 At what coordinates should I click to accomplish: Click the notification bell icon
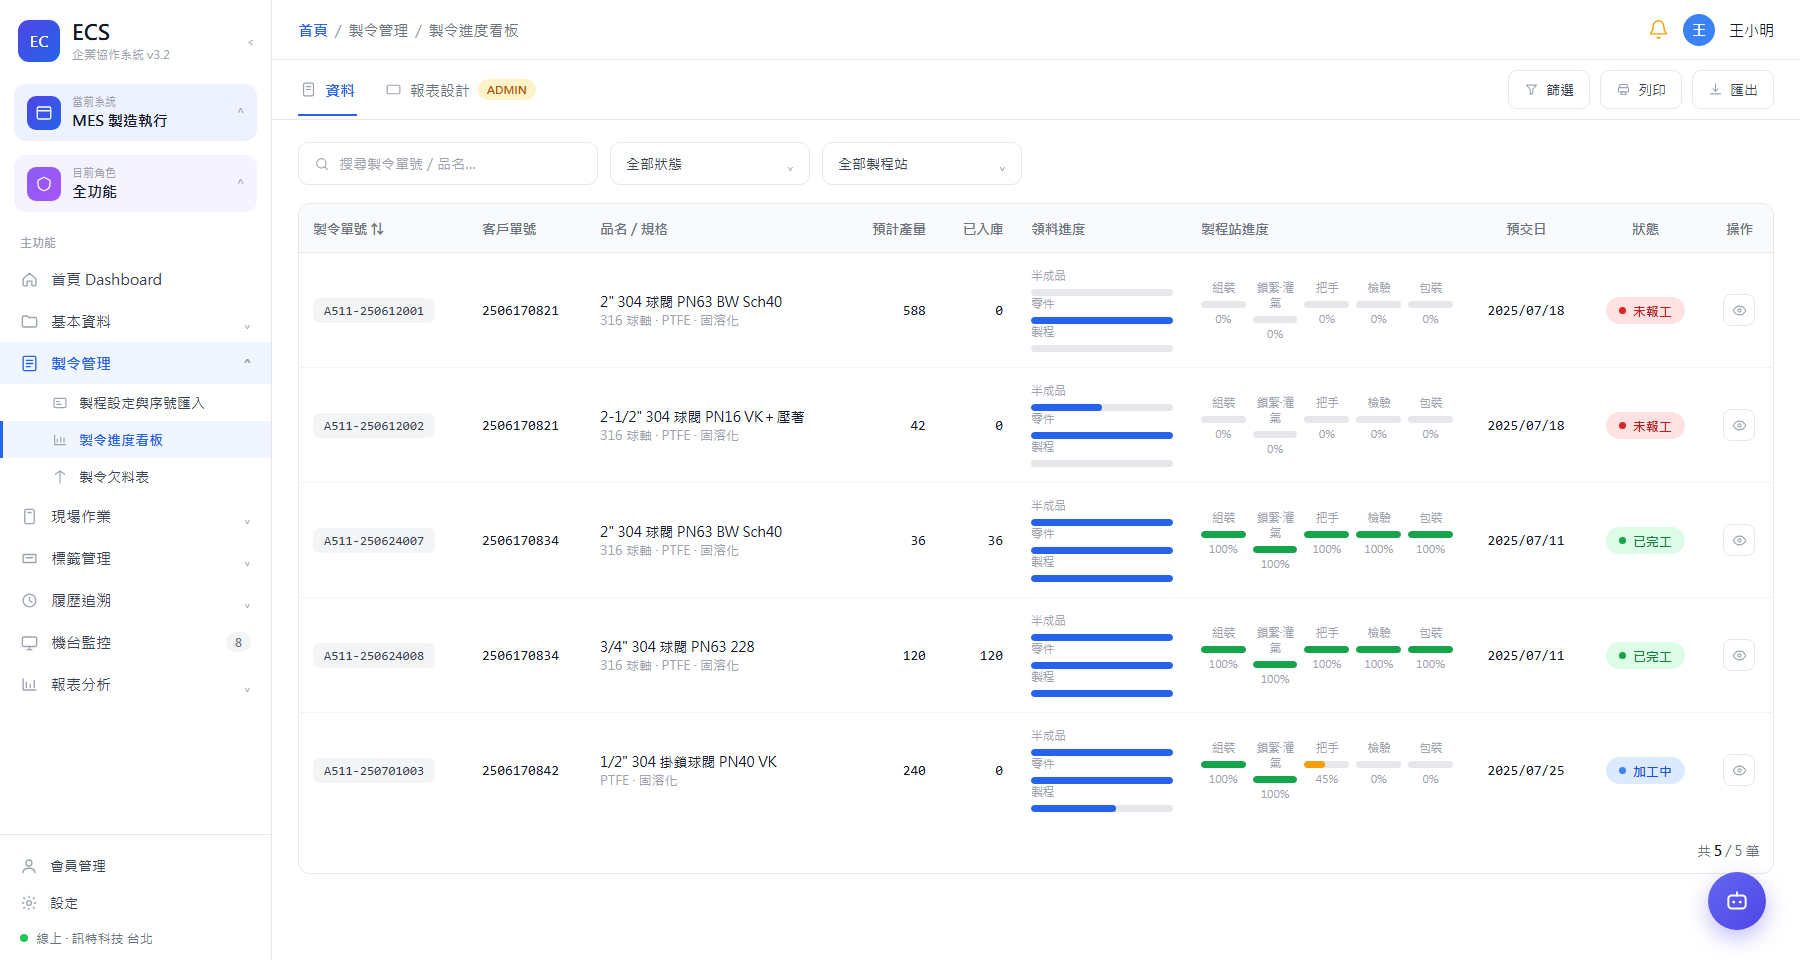pyautogui.click(x=1658, y=30)
